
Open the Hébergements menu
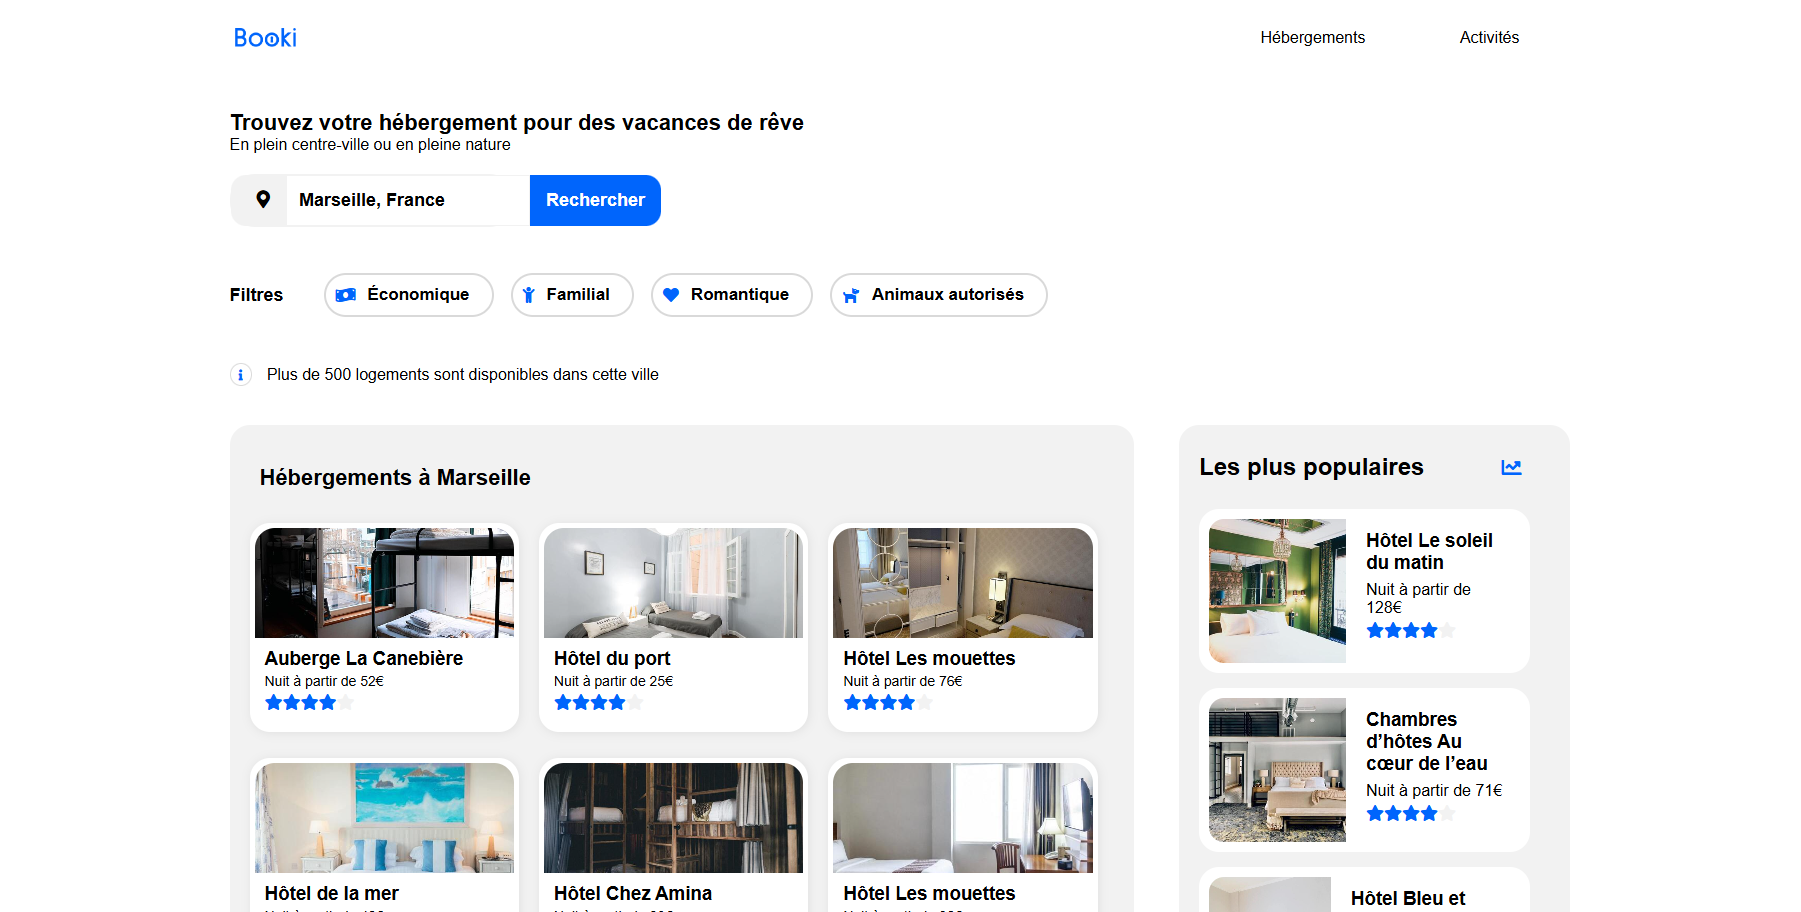point(1312,37)
